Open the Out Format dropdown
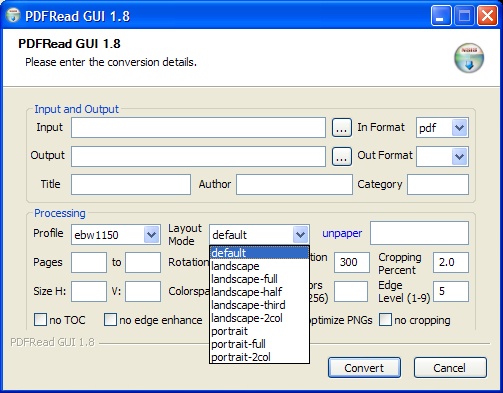 coord(459,156)
